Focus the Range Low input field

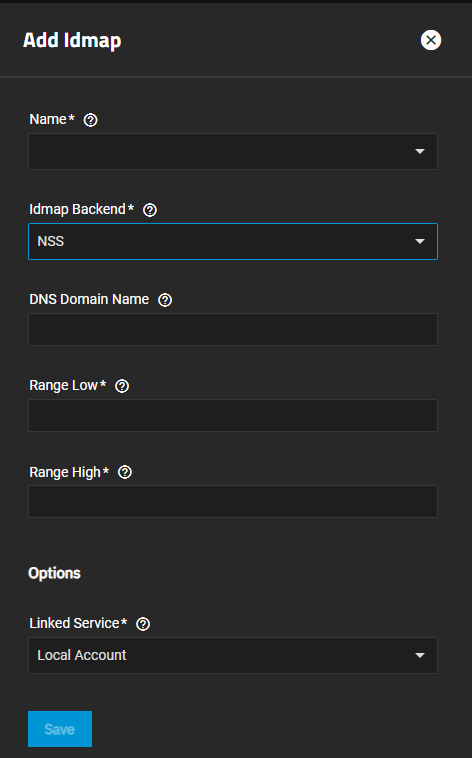[x=233, y=416]
